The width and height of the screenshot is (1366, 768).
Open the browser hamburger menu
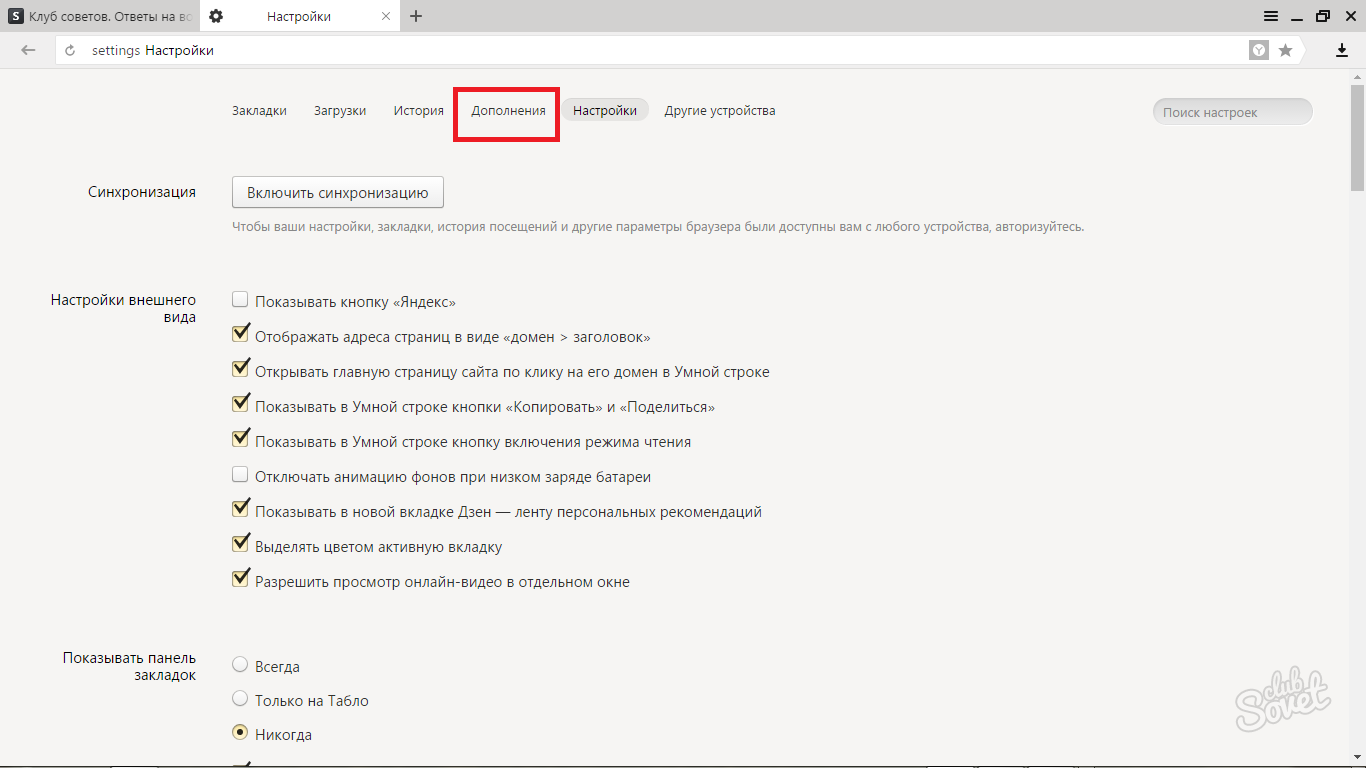point(1271,16)
